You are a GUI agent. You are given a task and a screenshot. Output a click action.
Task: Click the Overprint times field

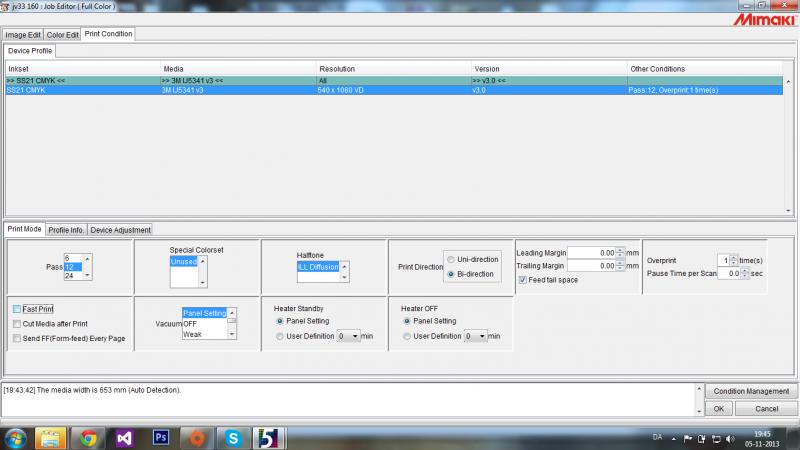tap(723, 260)
